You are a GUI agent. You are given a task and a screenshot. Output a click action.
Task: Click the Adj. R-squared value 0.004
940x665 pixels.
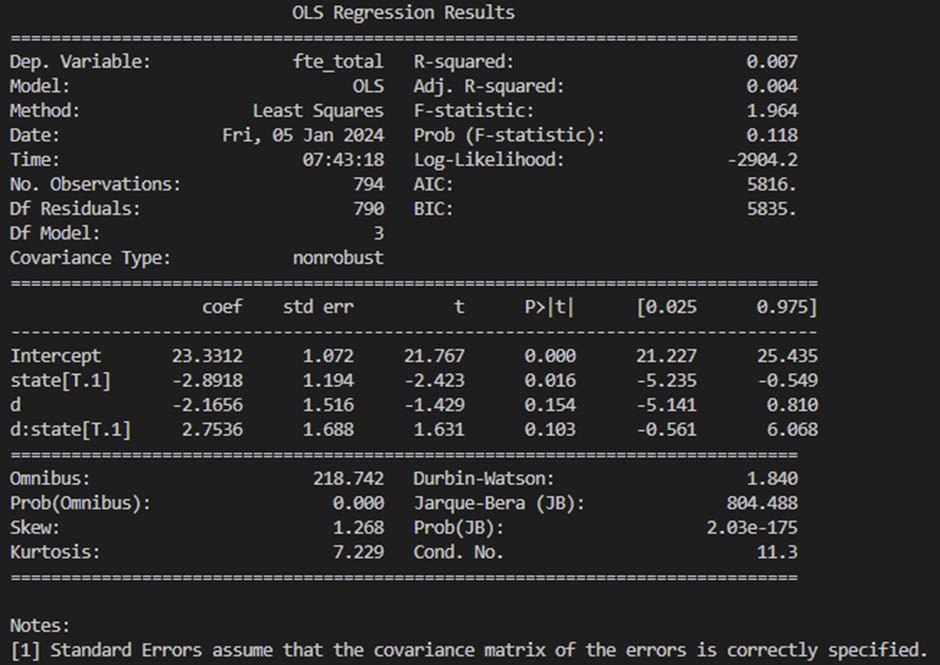(772, 86)
